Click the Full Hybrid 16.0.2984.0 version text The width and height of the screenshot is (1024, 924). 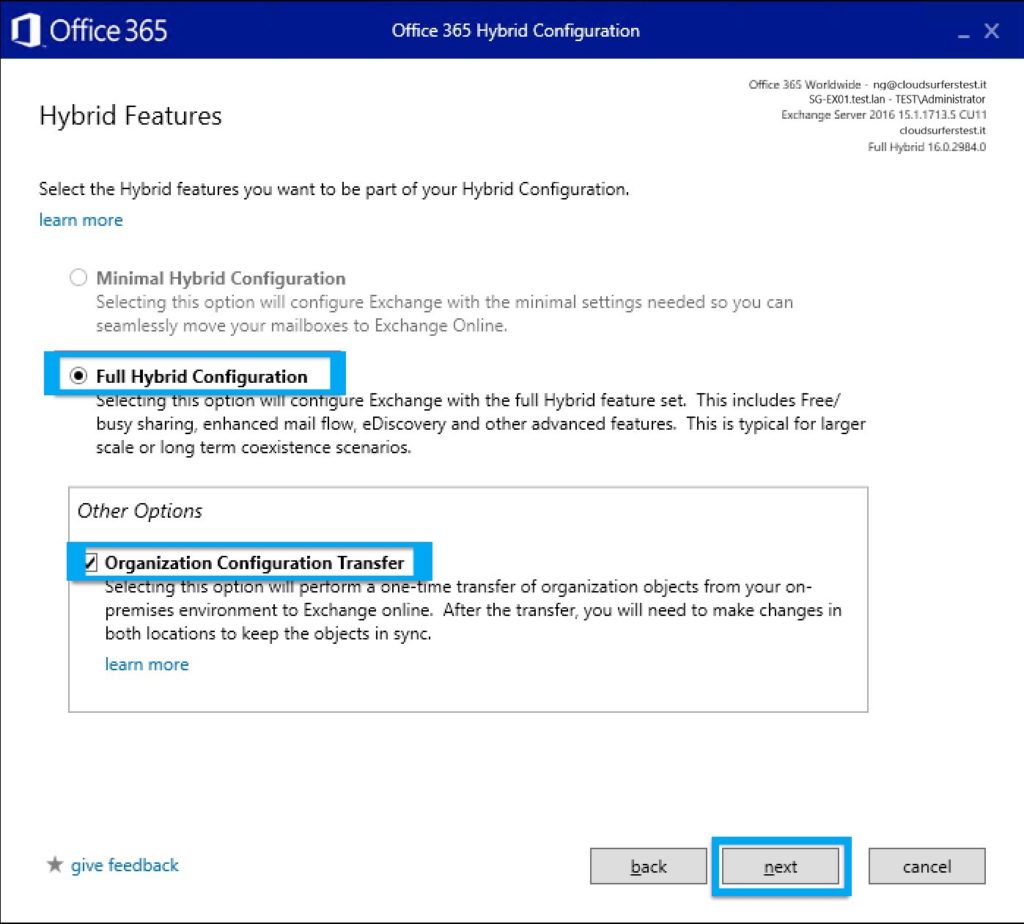pyautogui.click(x=927, y=147)
